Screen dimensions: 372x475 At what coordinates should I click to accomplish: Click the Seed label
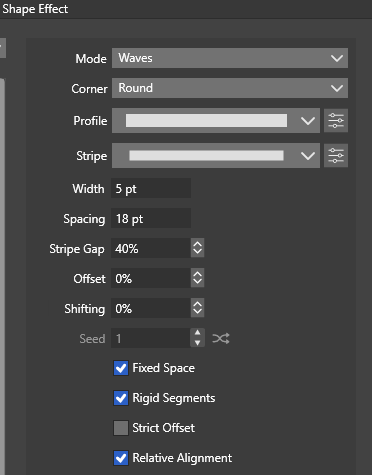(92, 339)
